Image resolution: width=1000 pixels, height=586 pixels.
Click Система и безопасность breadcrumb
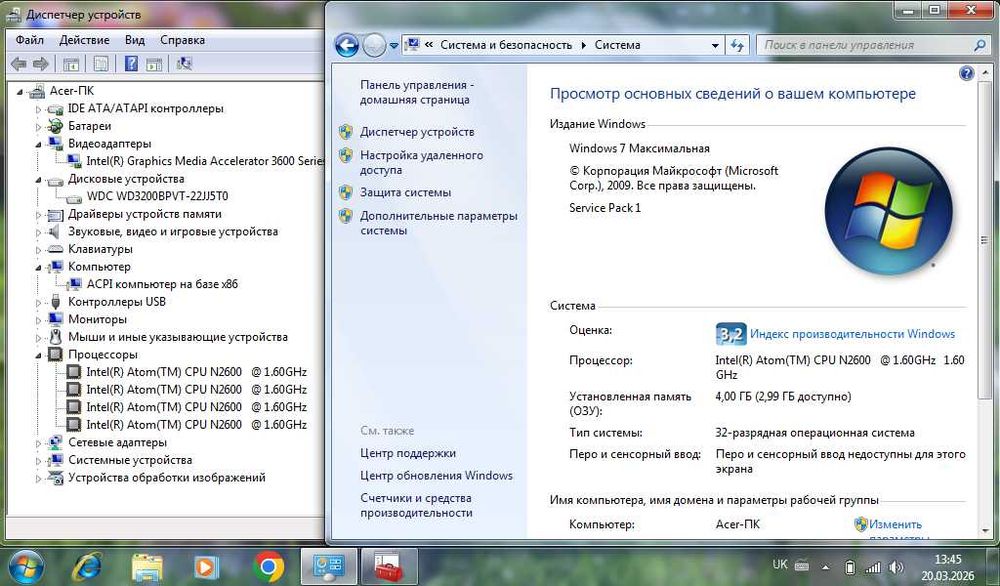click(506, 45)
